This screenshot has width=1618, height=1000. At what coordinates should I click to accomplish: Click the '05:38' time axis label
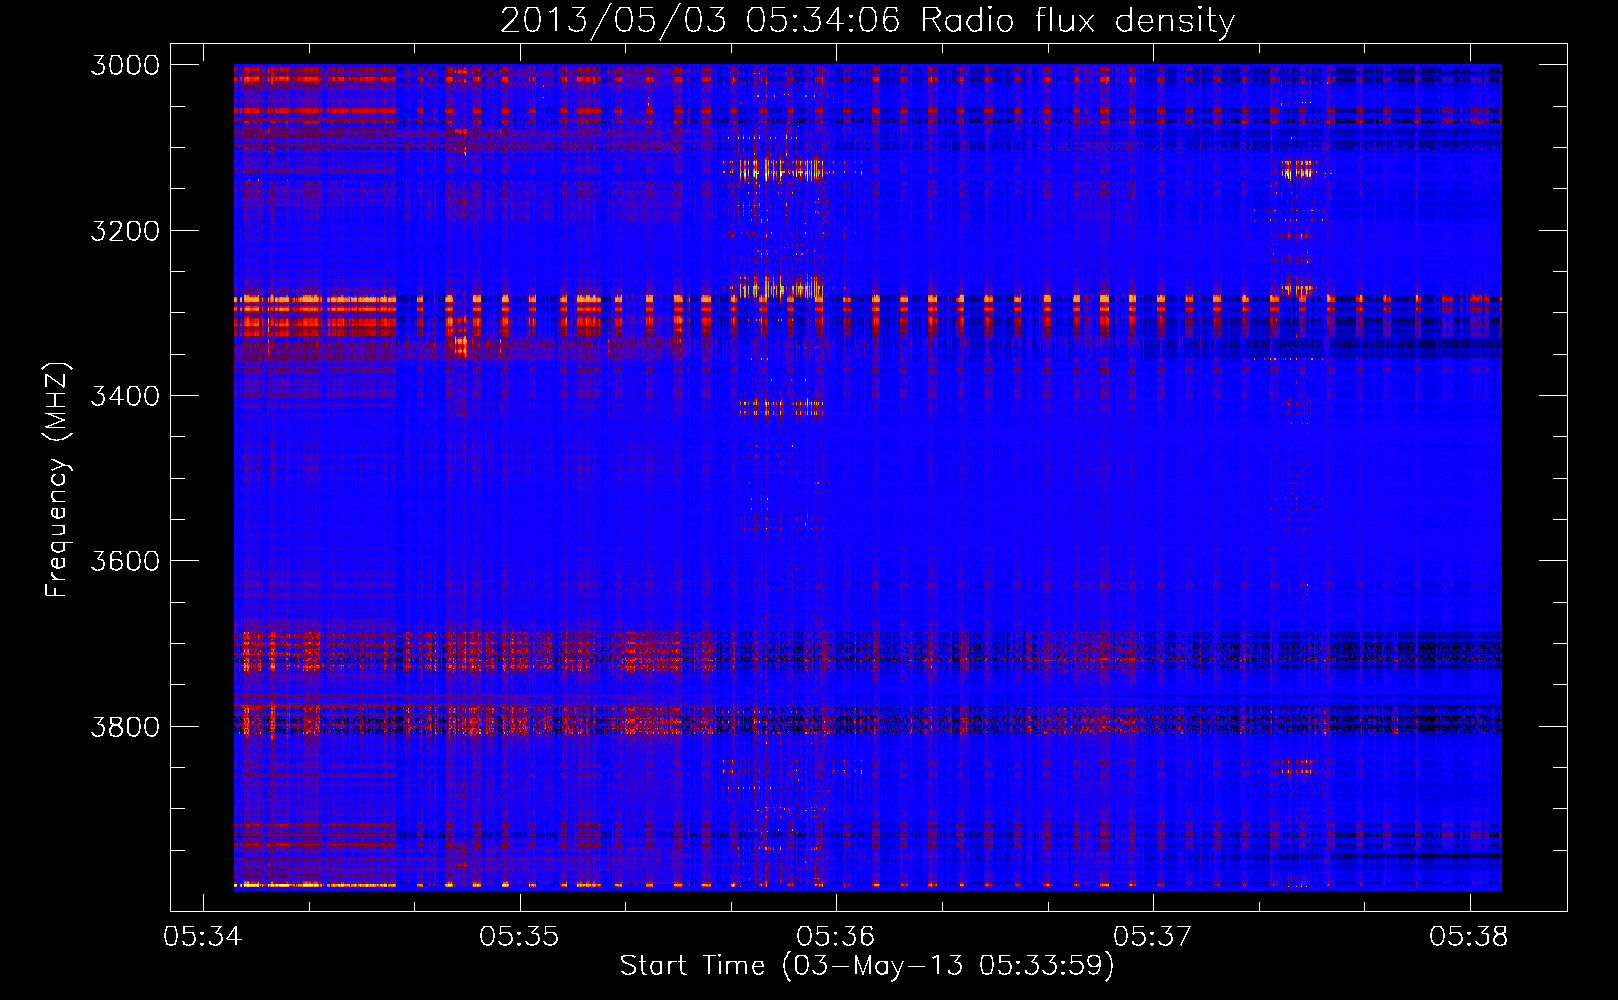click(1469, 937)
